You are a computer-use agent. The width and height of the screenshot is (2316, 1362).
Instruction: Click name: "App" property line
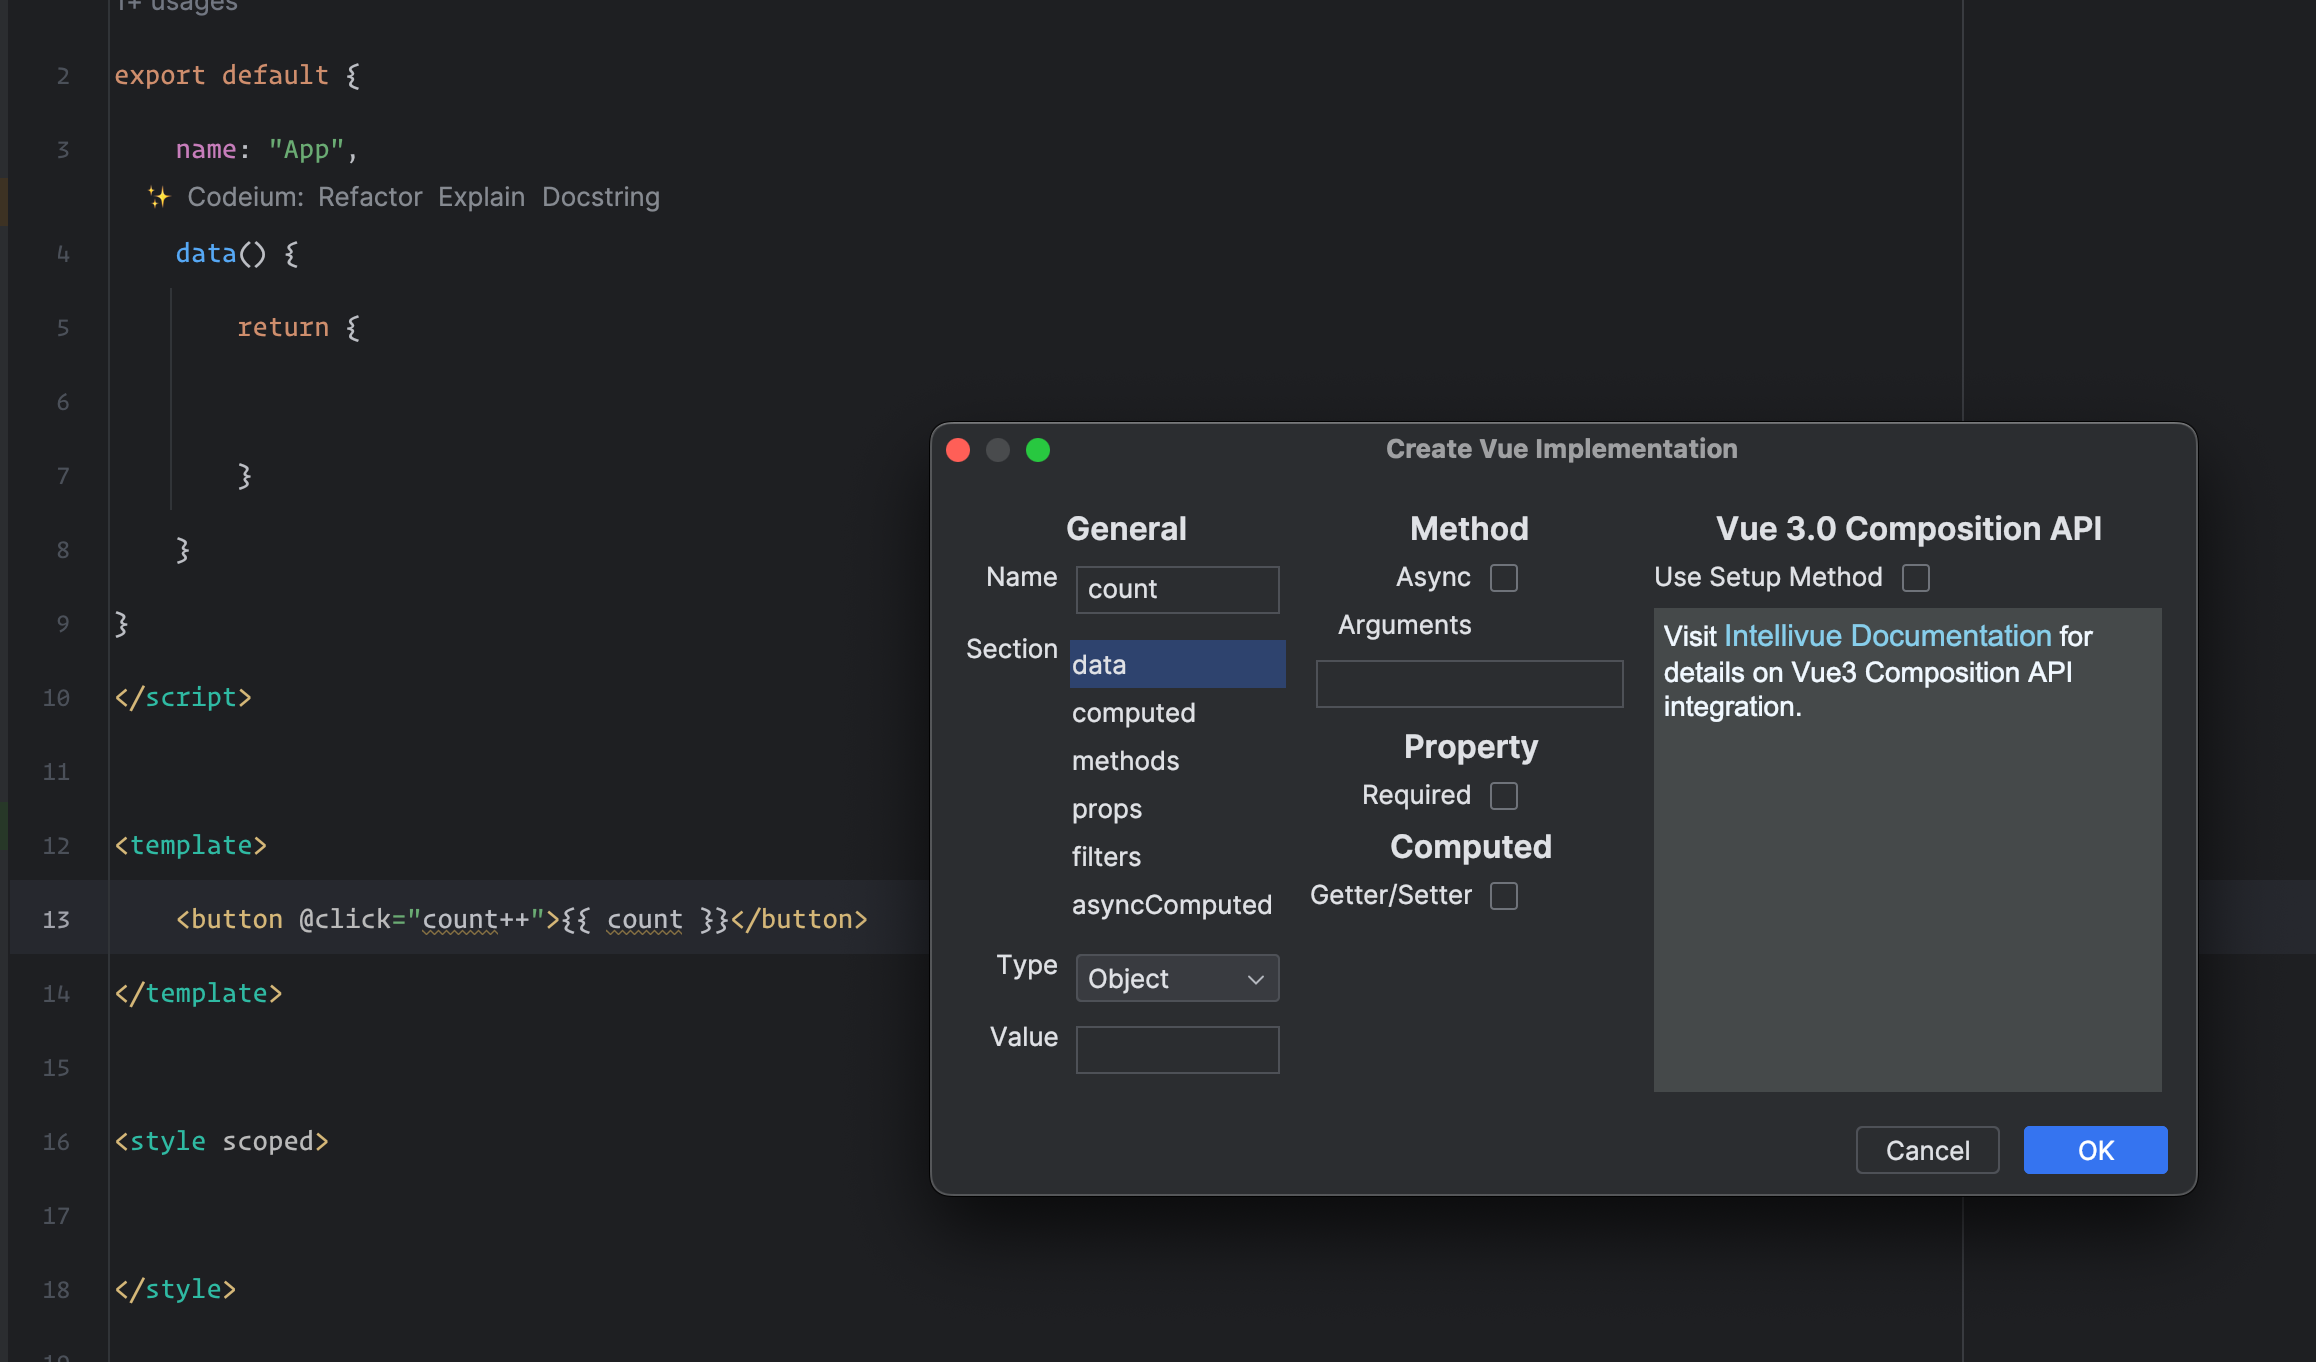coord(266,149)
